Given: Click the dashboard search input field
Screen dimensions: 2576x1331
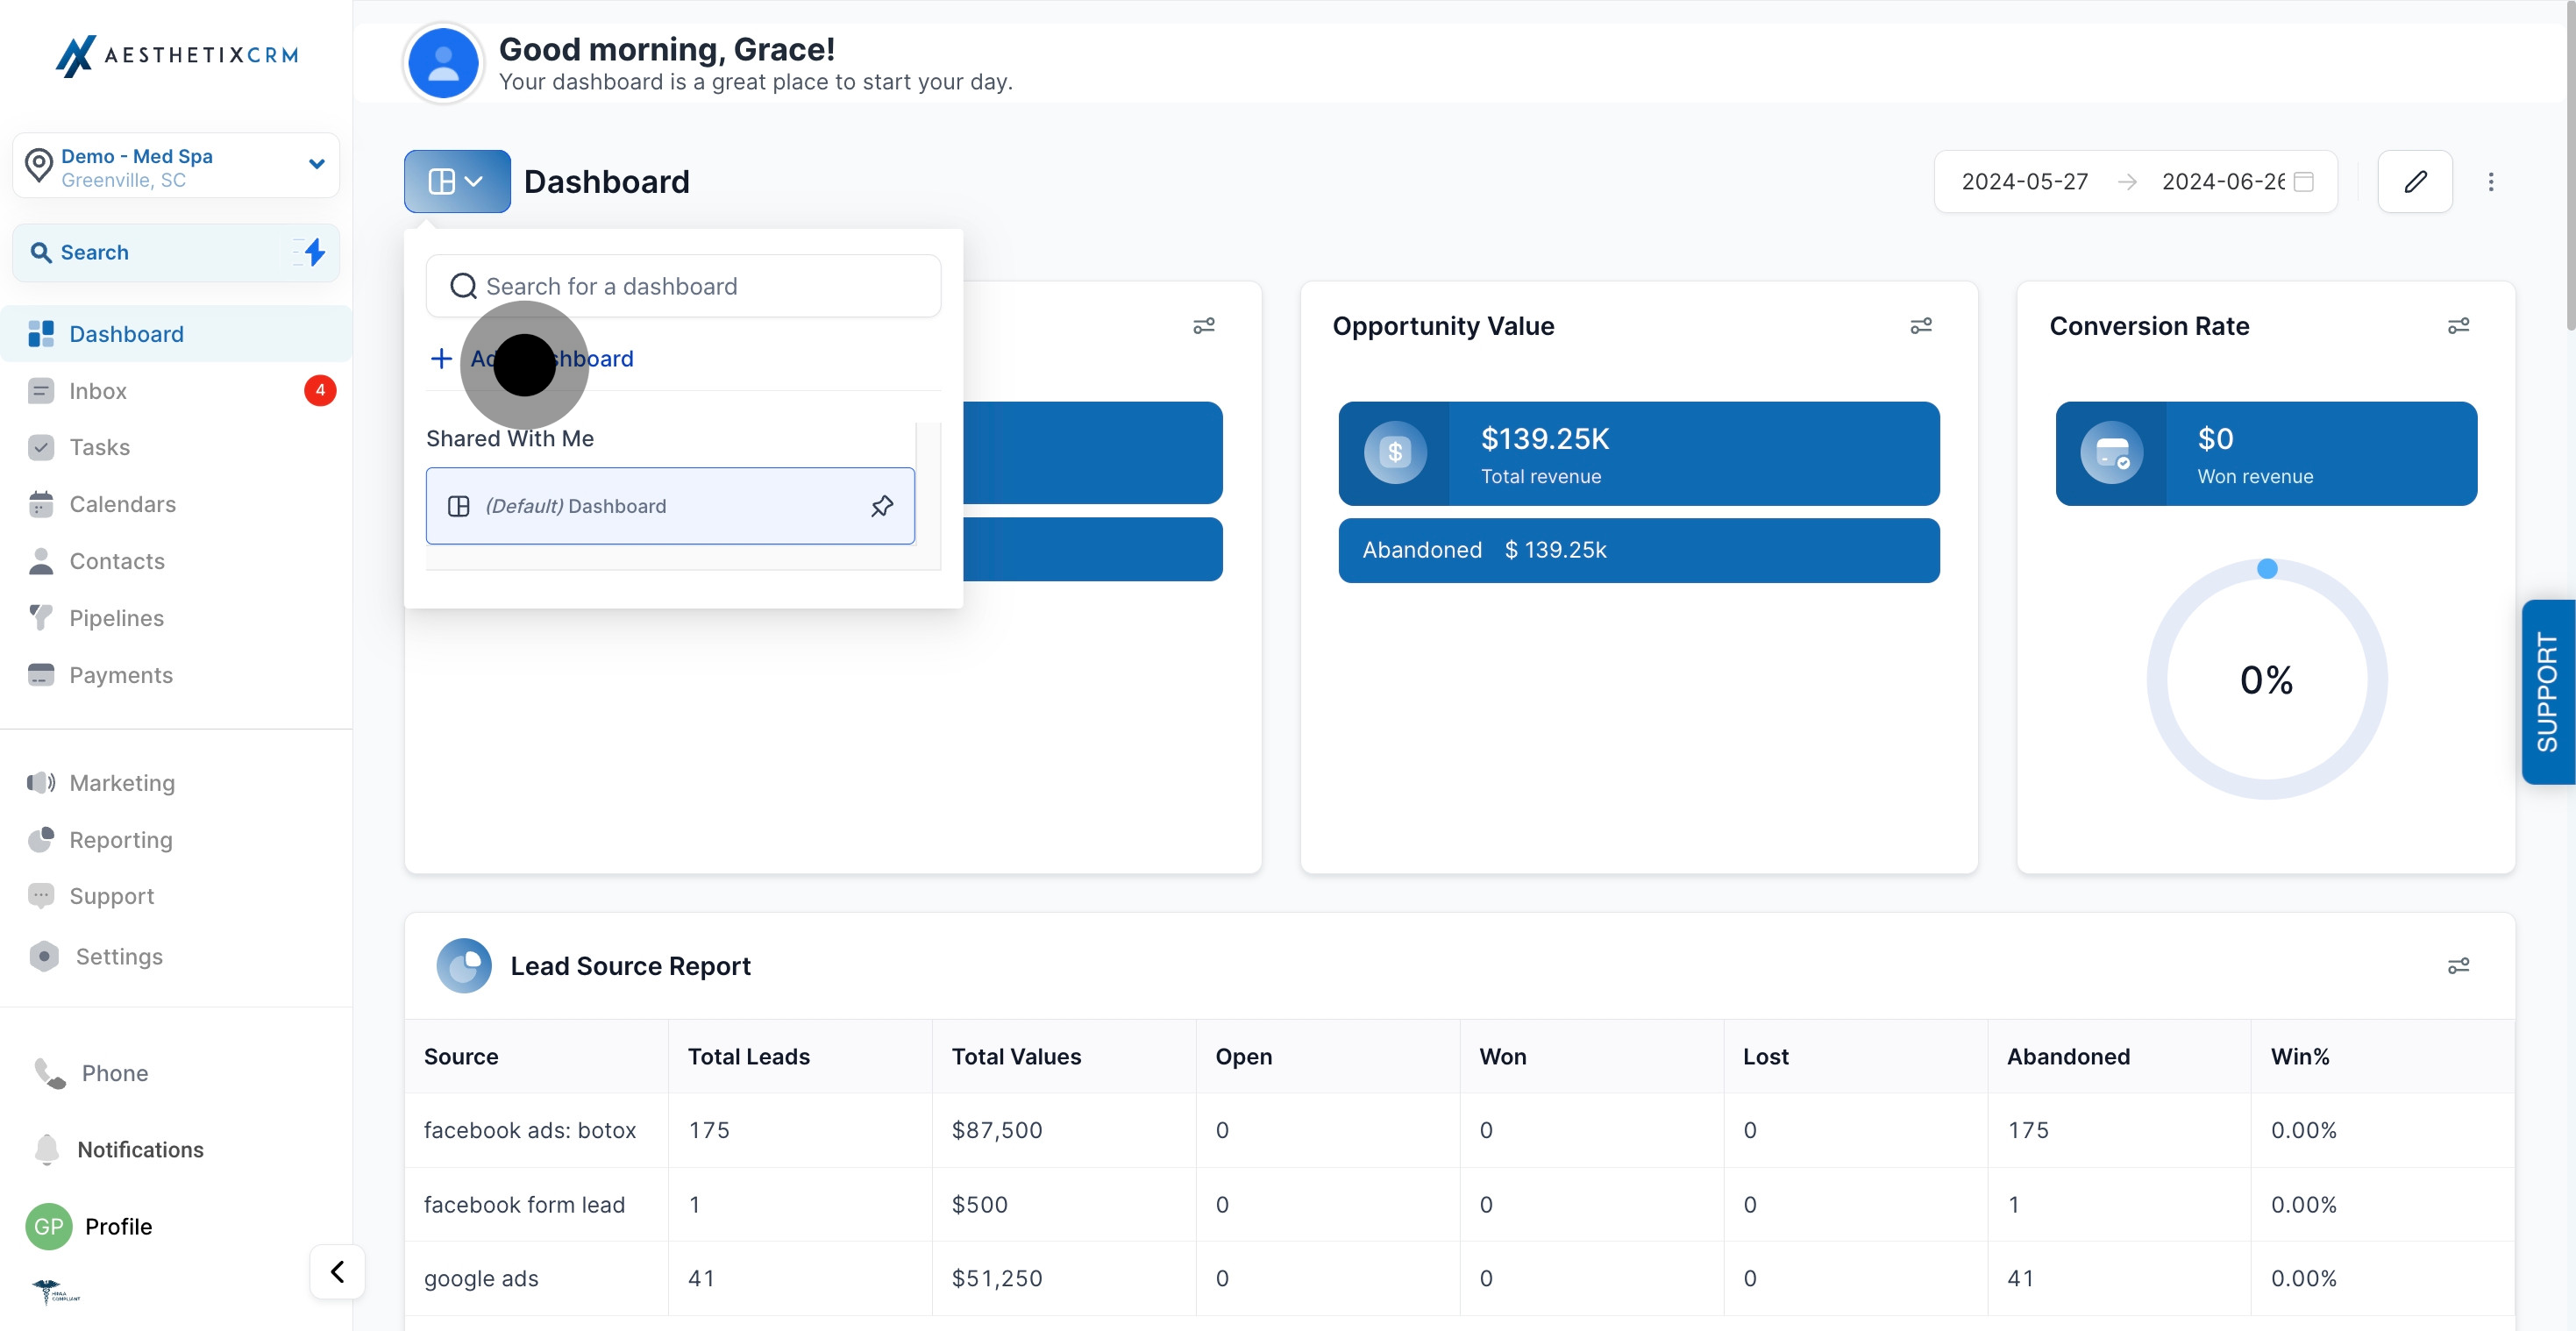Looking at the screenshot, I should tap(684, 286).
